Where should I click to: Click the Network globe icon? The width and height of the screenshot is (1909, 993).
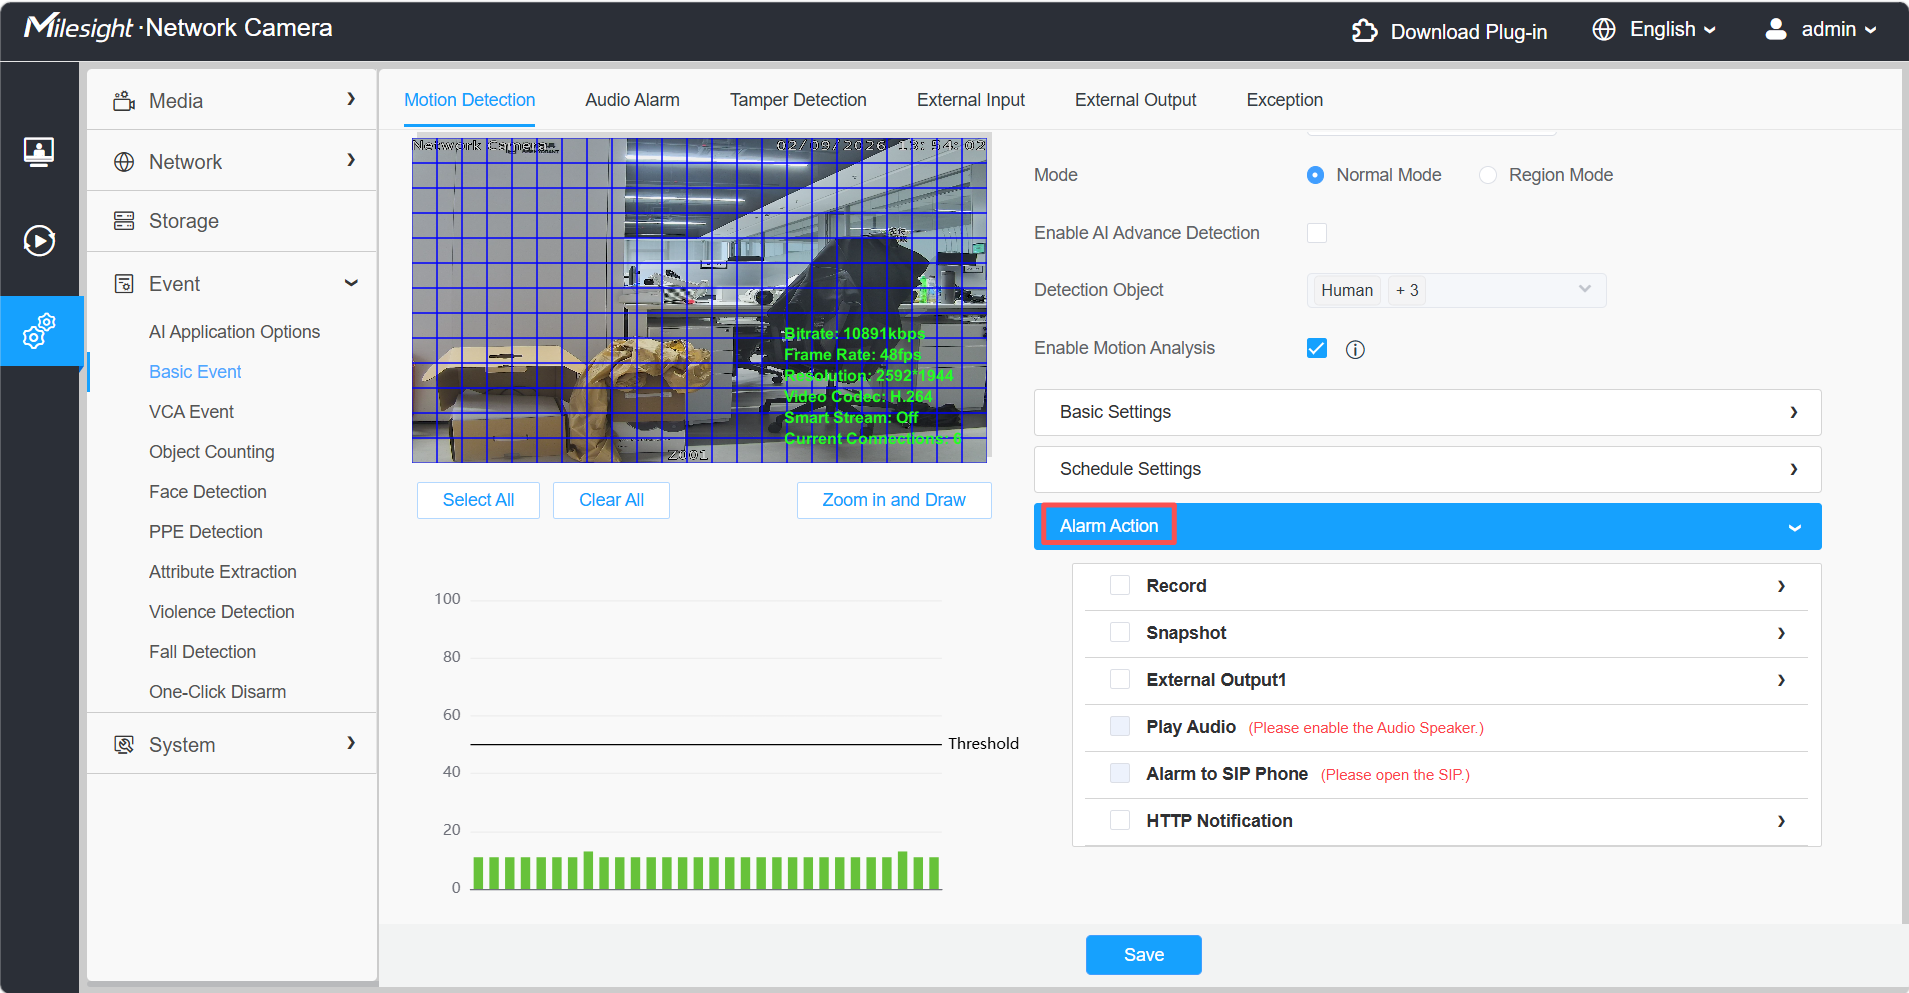tap(124, 162)
